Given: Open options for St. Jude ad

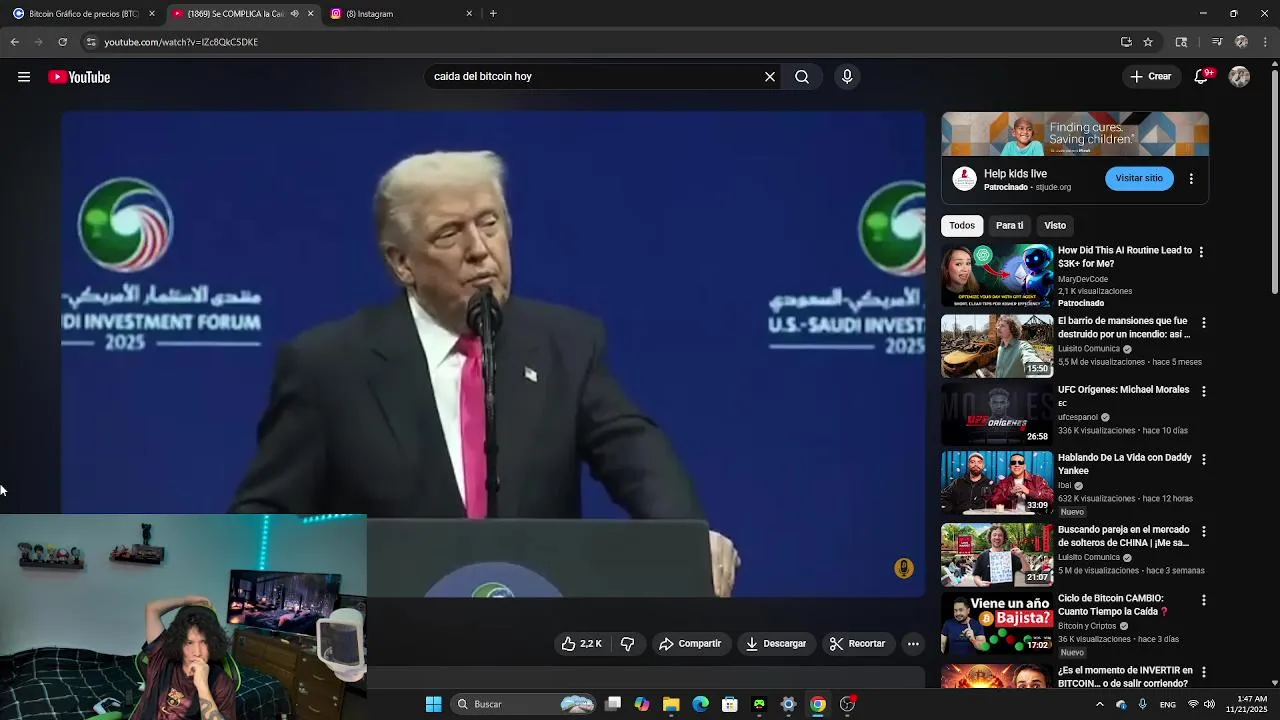Looking at the screenshot, I should [1191, 179].
